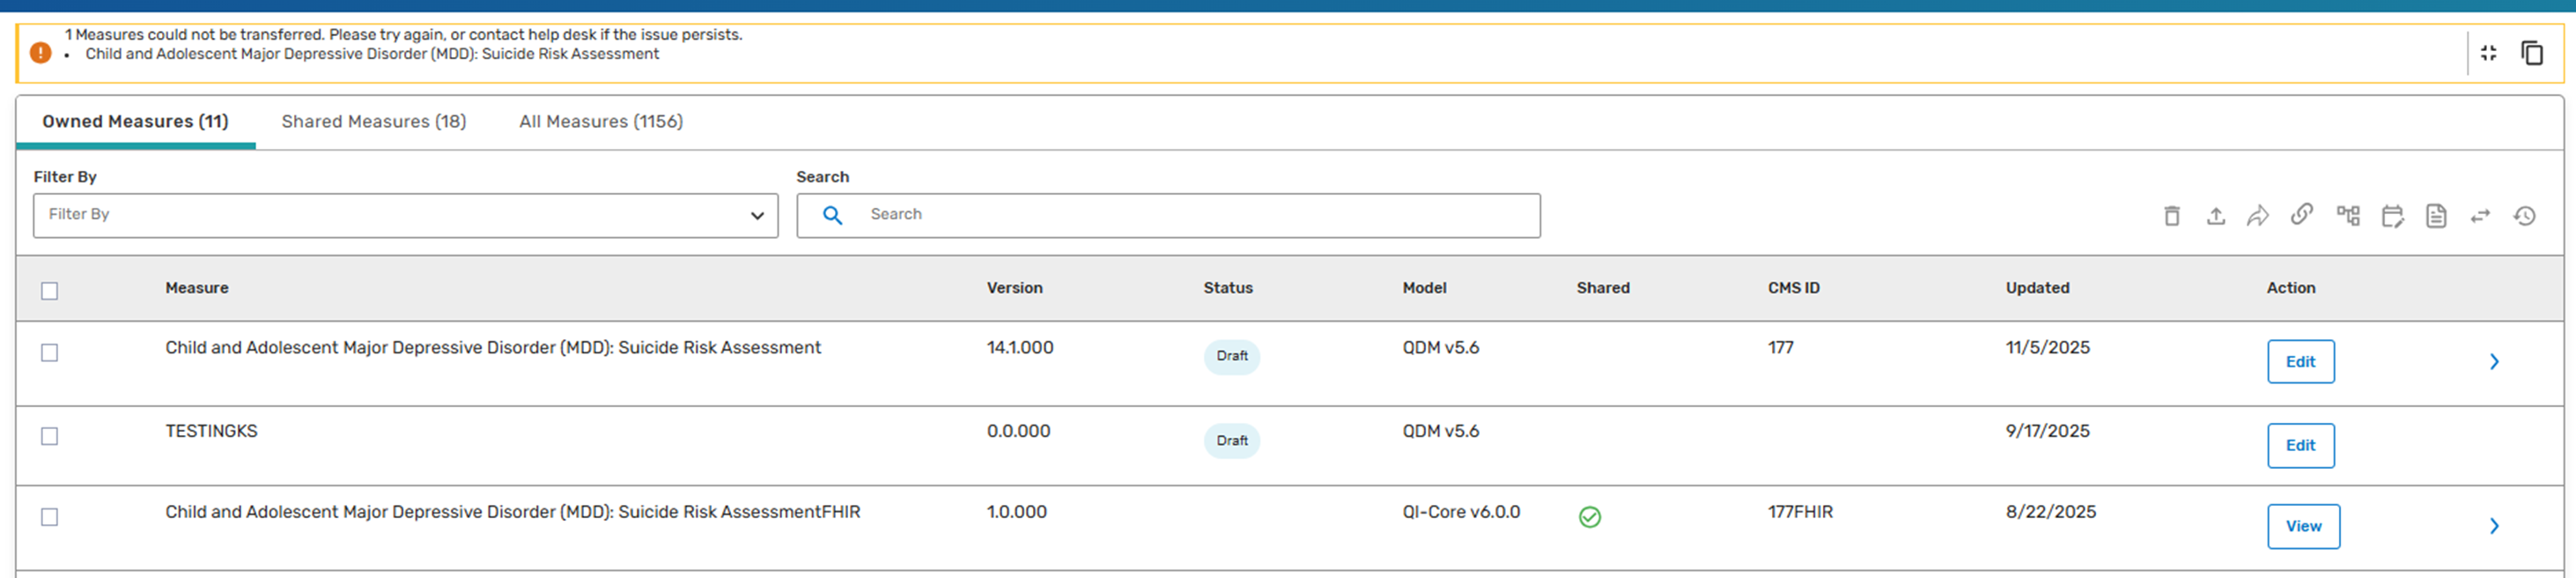Switch to the Shared Measures tab

(x=373, y=122)
